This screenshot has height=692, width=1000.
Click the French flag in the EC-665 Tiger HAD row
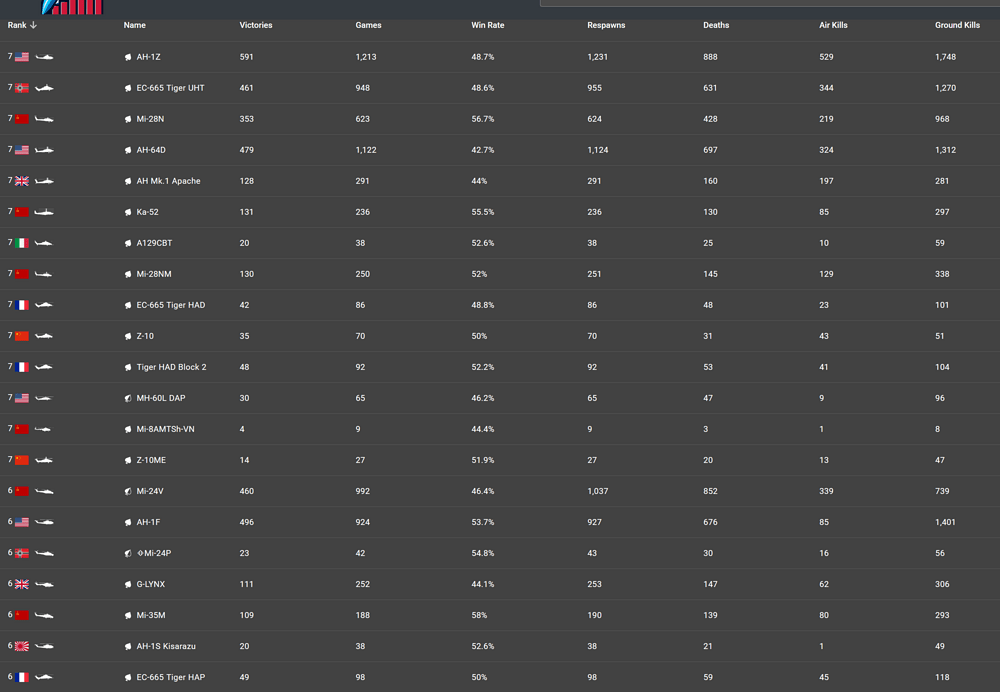point(22,305)
